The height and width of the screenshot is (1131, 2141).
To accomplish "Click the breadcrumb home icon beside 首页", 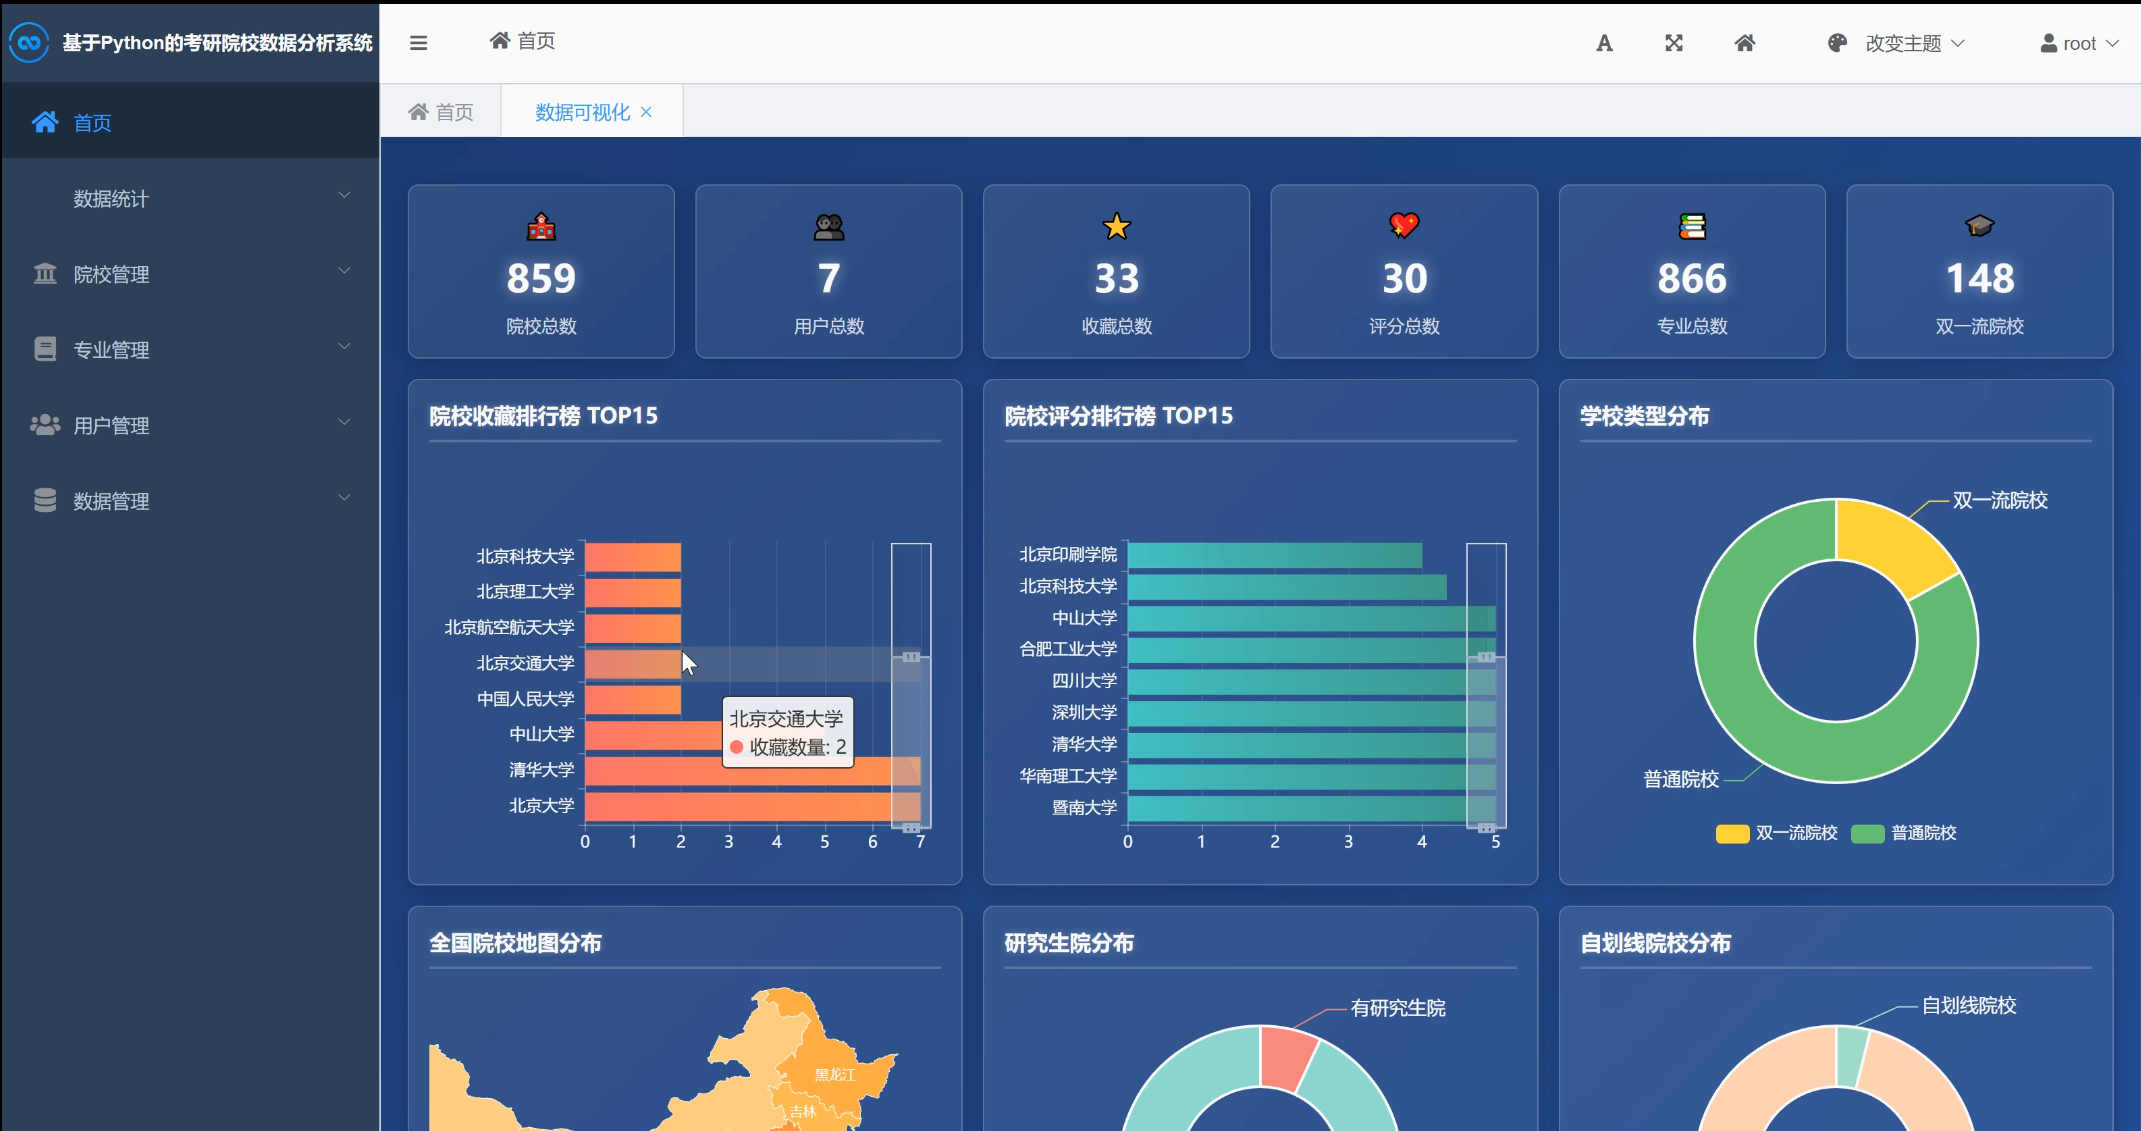I will (x=499, y=40).
